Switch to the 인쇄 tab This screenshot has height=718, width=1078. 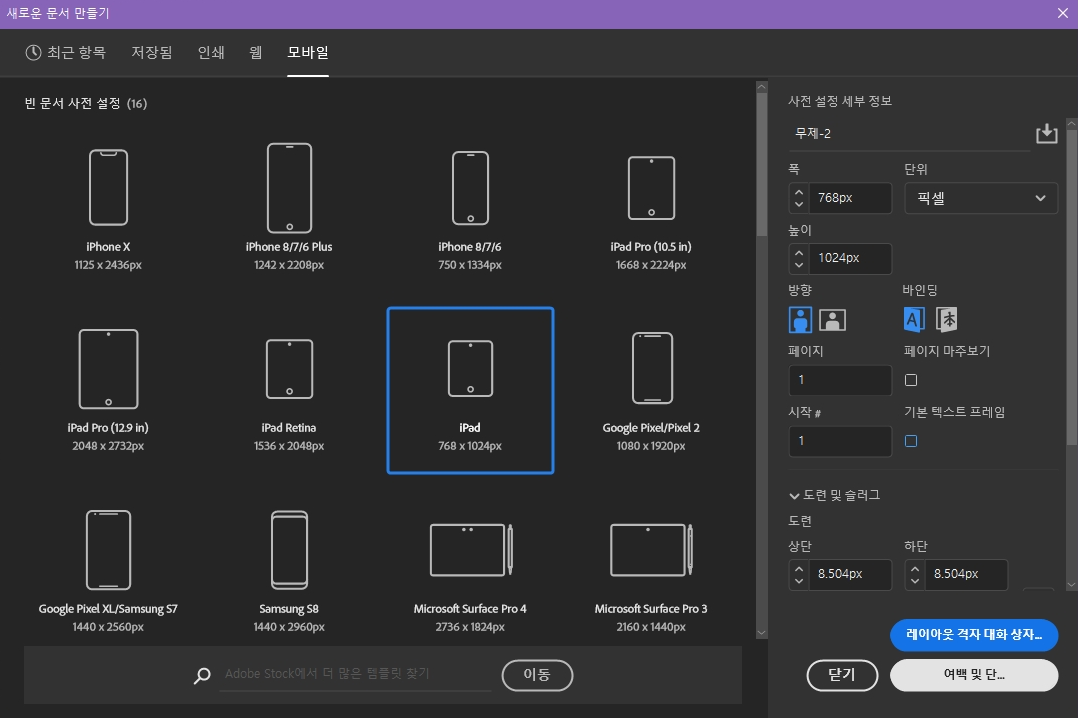(211, 52)
